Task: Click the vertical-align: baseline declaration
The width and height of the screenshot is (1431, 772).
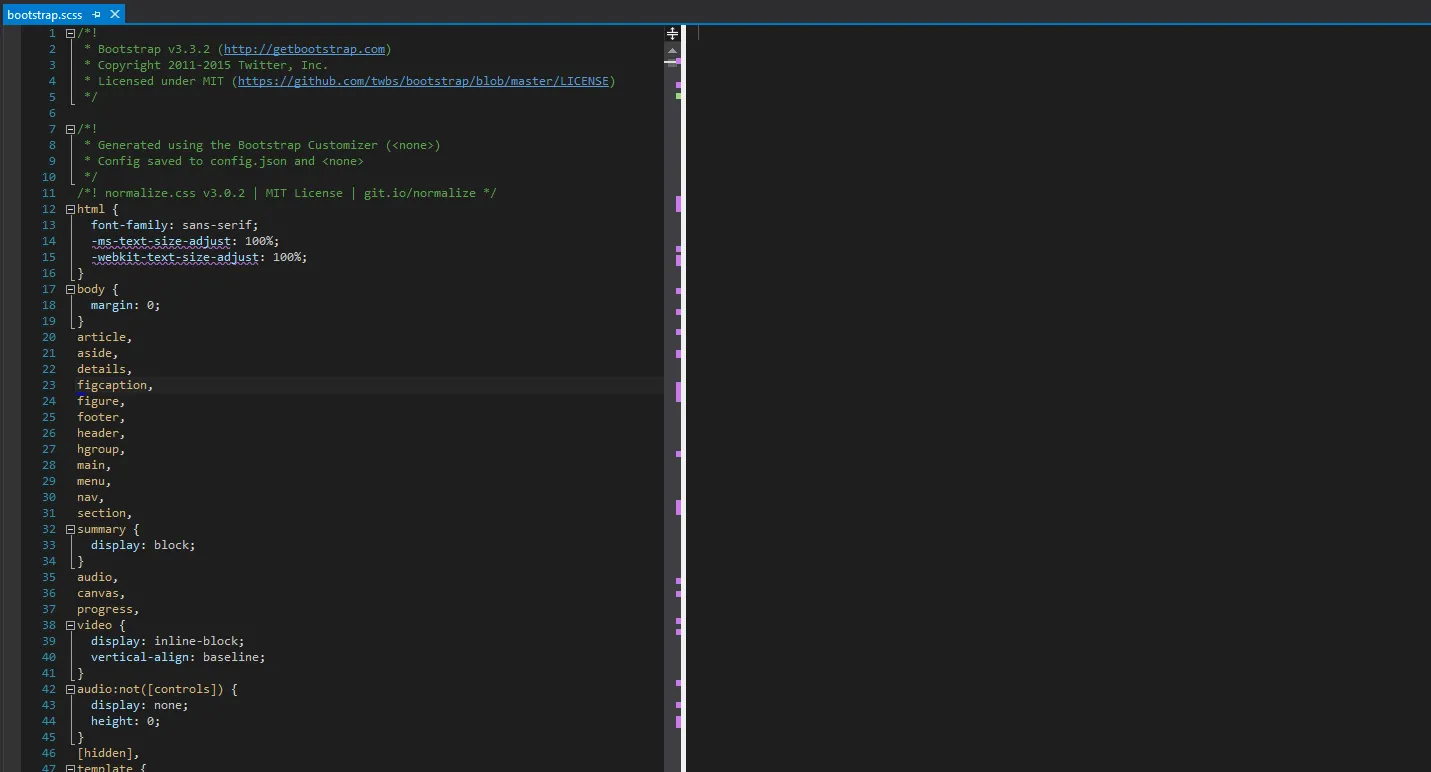Action: click(178, 657)
